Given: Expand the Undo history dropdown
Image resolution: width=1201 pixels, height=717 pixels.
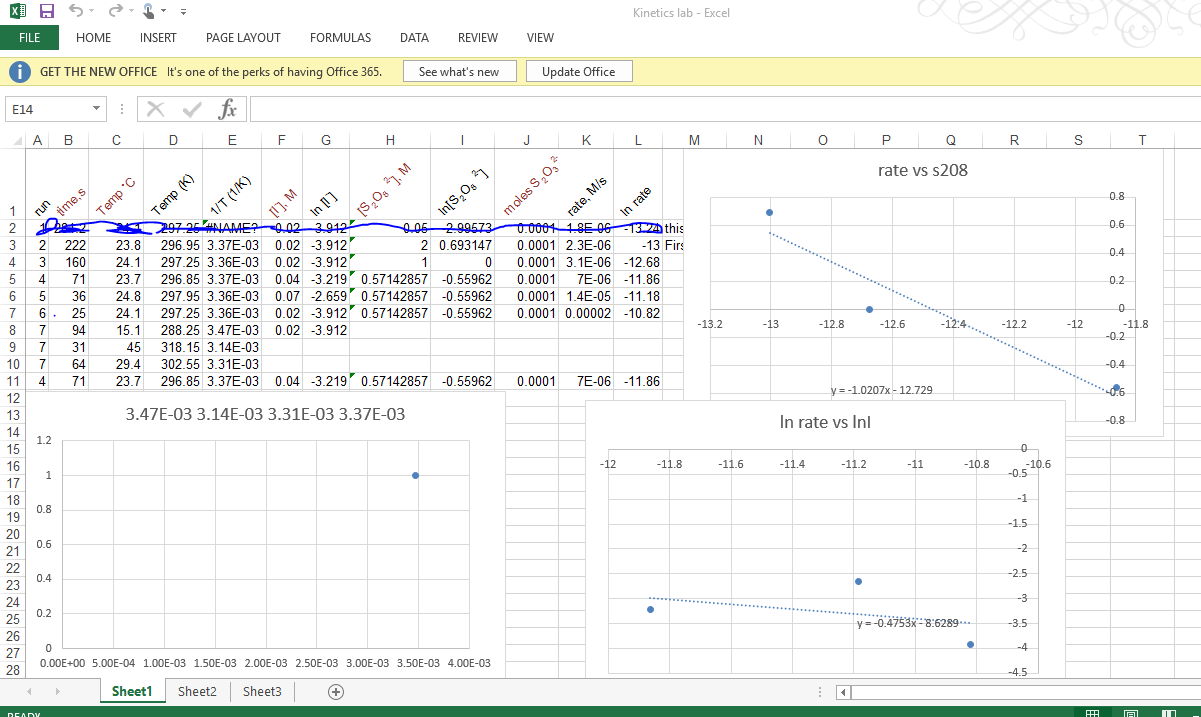Looking at the screenshot, I should point(89,11).
